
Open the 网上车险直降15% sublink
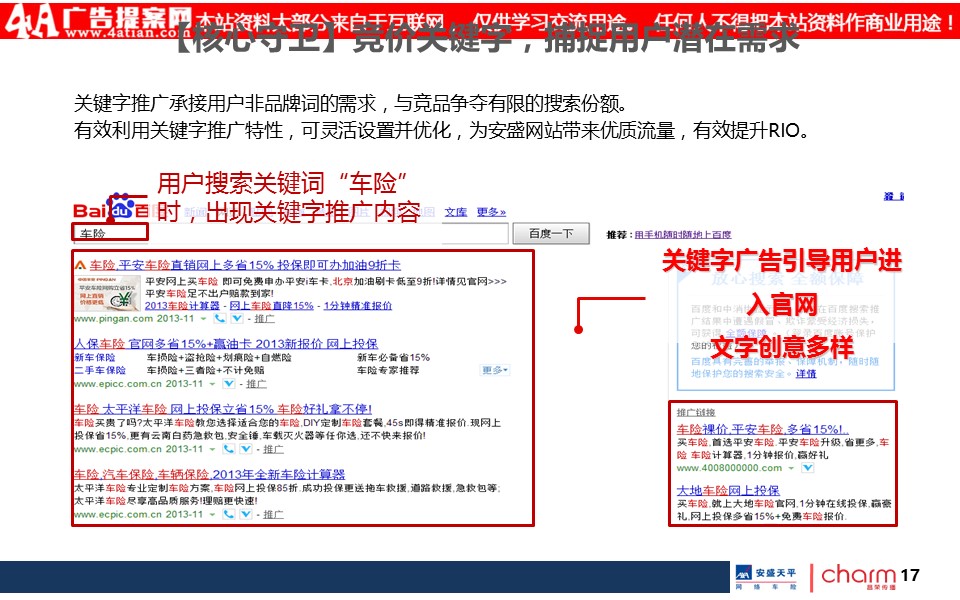[x=272, y=305]
